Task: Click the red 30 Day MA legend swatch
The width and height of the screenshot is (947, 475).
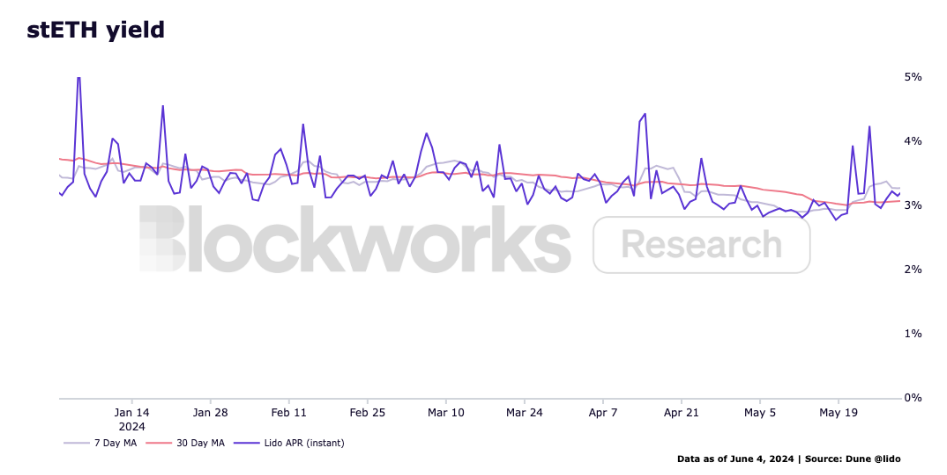Action: click(158, 443)
